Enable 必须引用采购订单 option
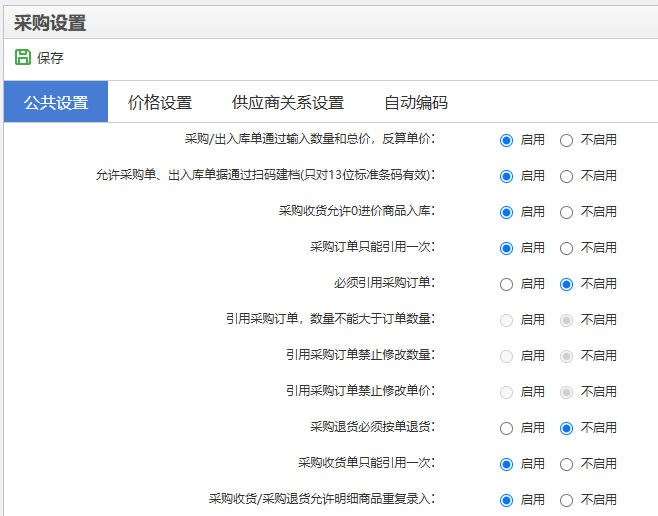The height and width of the screenshot is (516, 658). pos(507,284)
